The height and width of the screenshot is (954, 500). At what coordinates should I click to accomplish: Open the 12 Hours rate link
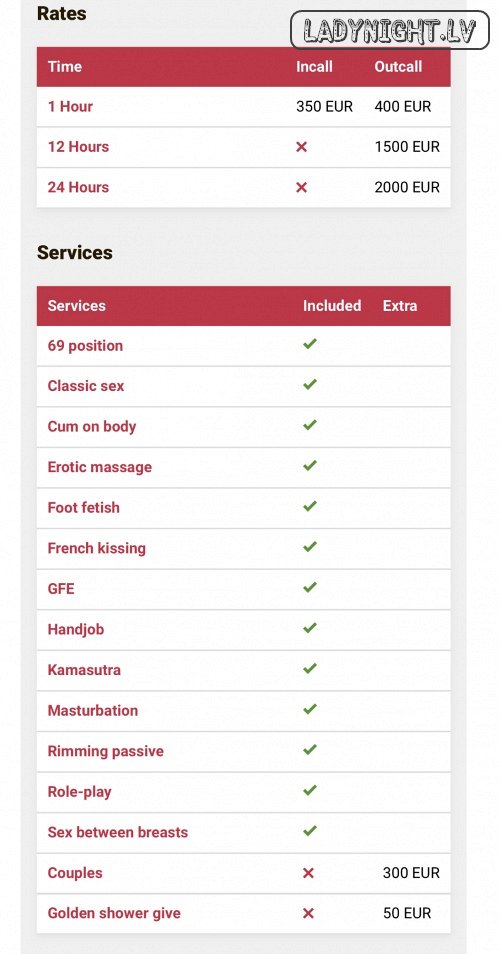pos(78,147)
